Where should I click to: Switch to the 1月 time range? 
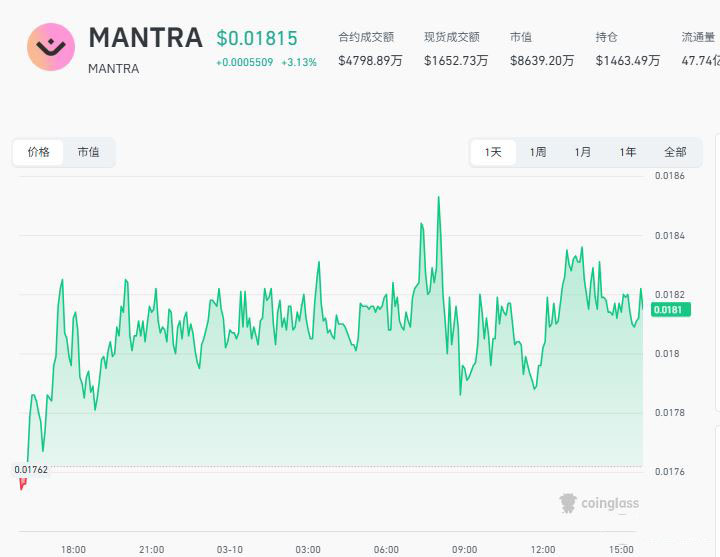coord(583,152)
